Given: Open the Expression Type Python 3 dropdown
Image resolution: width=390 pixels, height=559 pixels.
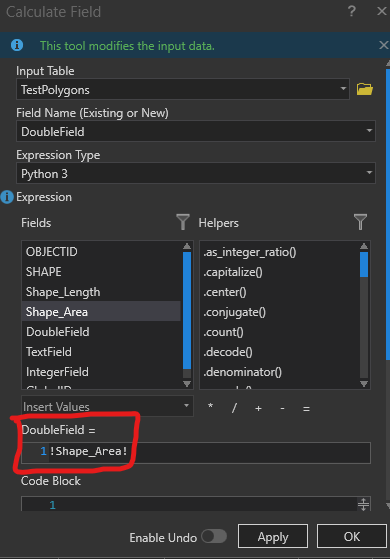Looking at the screenshot, I should click(x=196, y=173).
